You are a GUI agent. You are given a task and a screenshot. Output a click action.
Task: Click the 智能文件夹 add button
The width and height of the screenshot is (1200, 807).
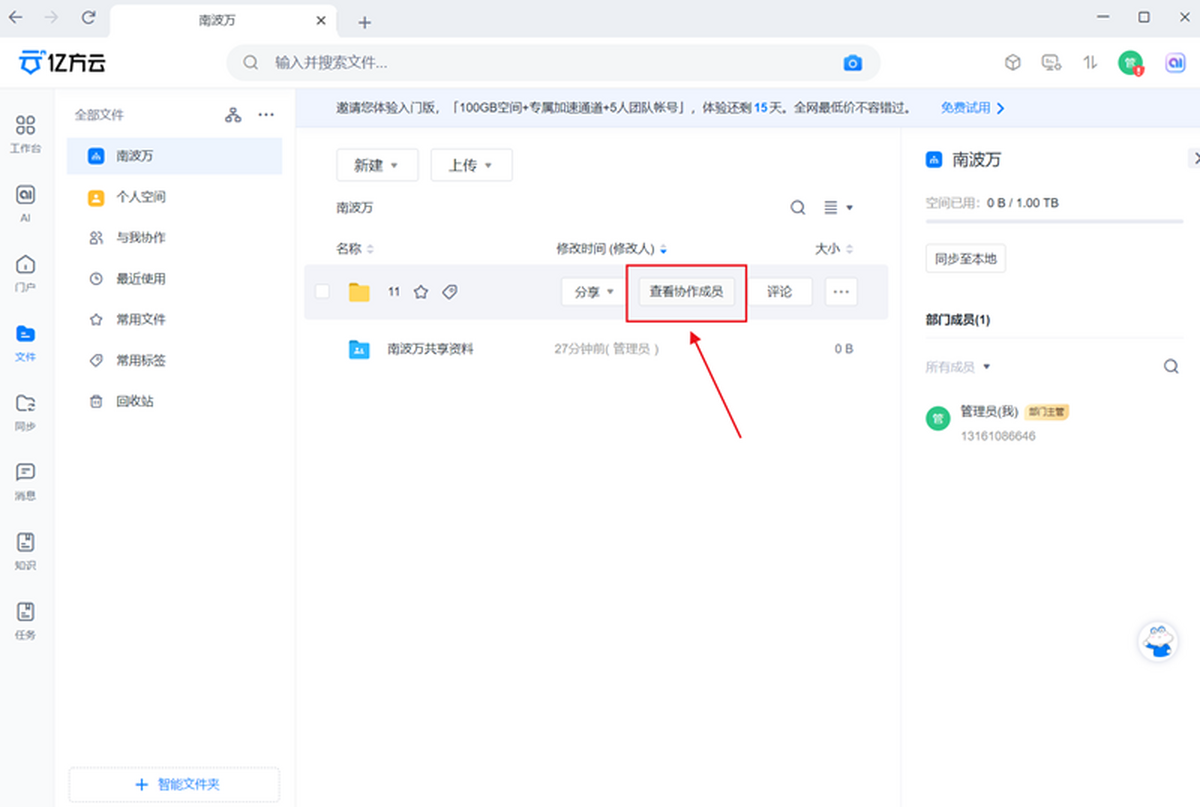174,785
